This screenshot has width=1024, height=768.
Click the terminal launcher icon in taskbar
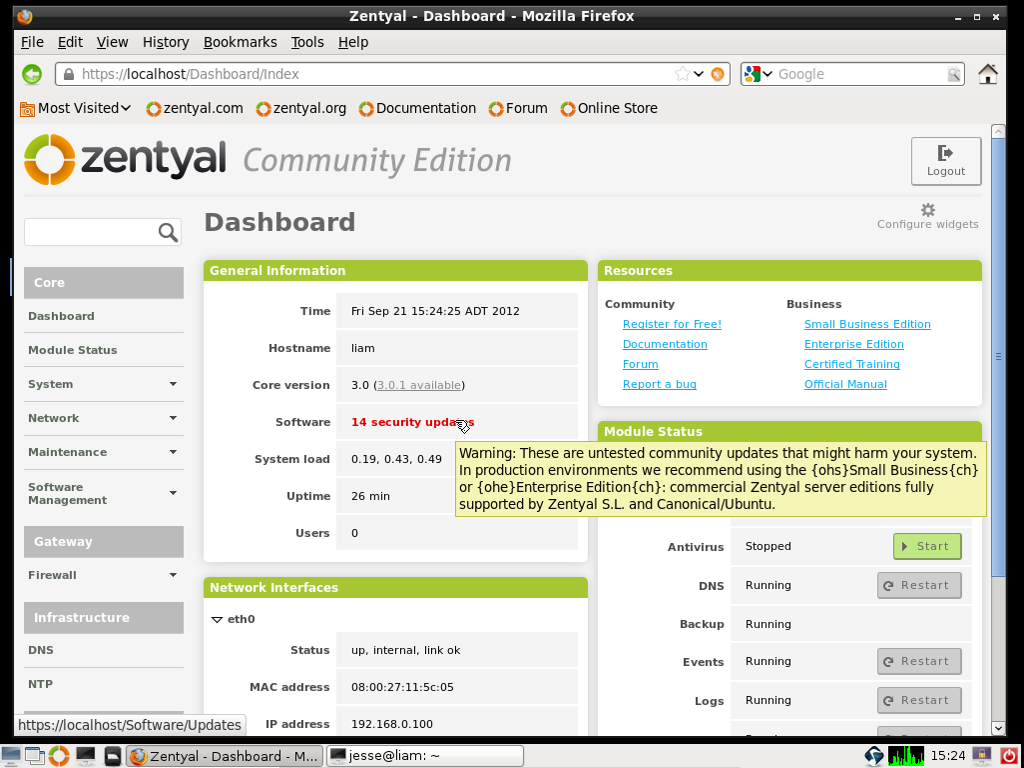(x=86, y=756)
